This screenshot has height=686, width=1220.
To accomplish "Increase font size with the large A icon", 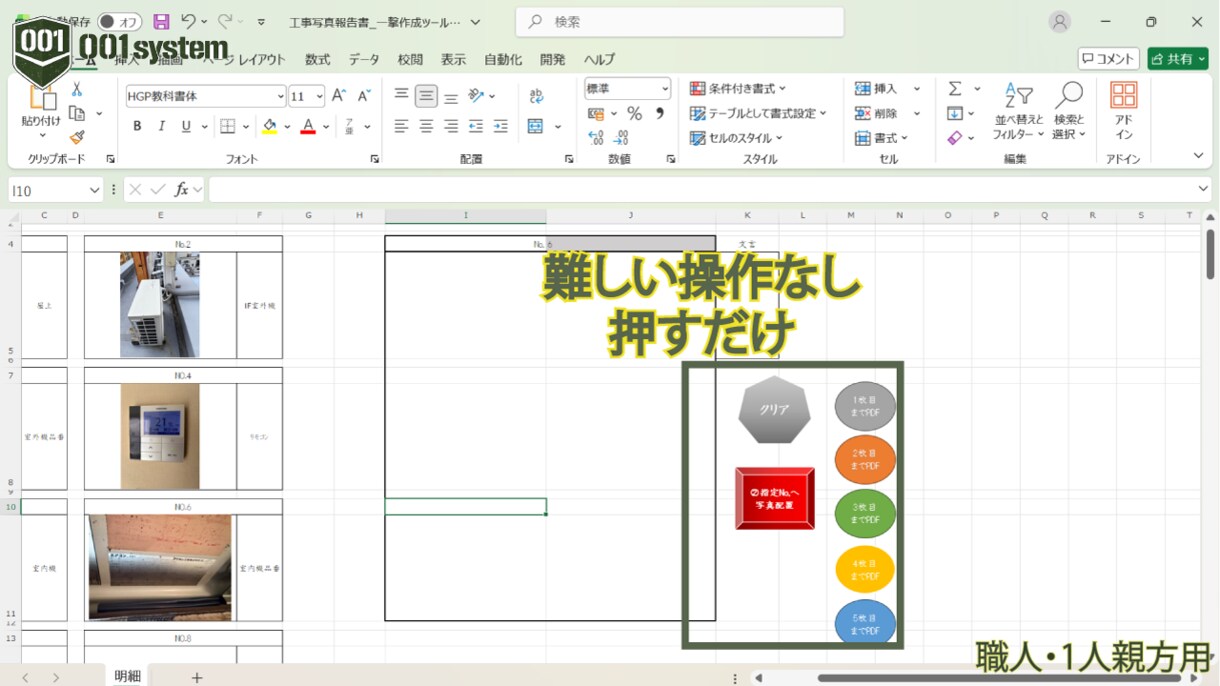I will pyautogui.click(x=339, y=96).
